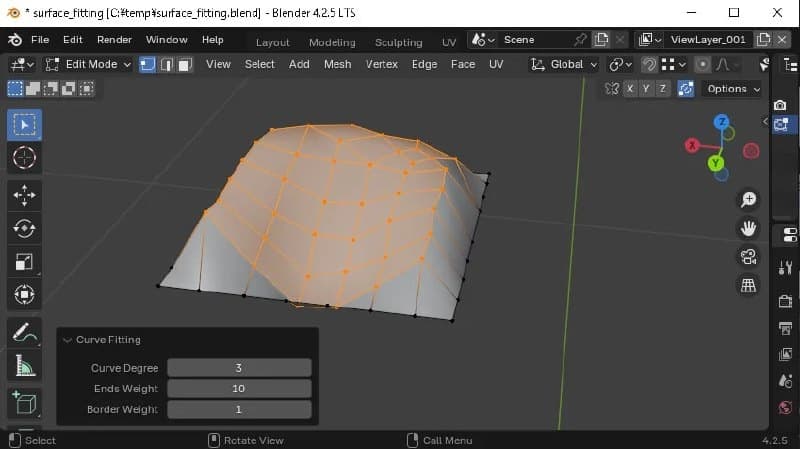Click the Border Weight value field
This screenshot has height=449, width=800.
[x=239, y=410]
